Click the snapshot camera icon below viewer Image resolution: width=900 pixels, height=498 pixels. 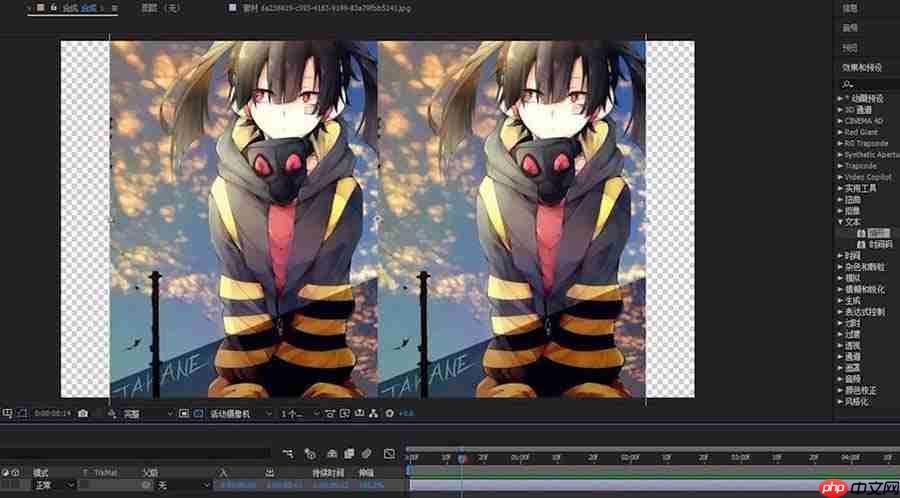coord(83,413)
